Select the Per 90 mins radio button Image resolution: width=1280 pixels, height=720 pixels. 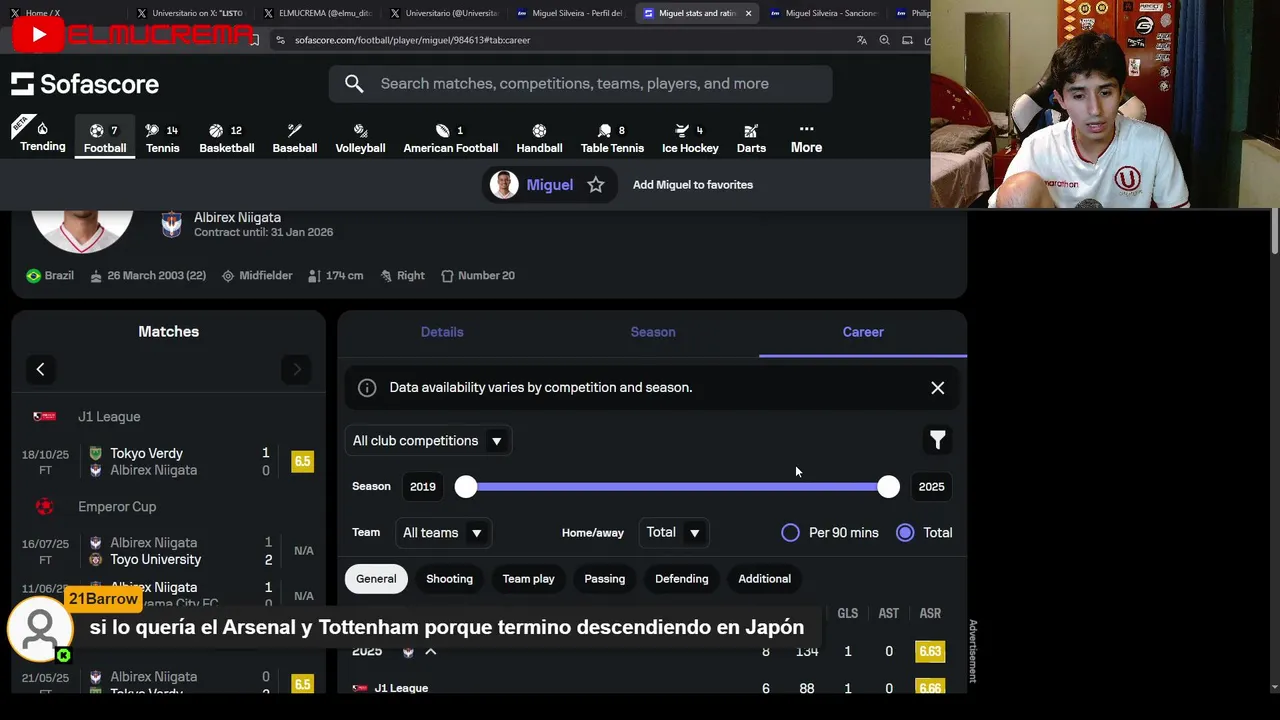click(790, 533)
